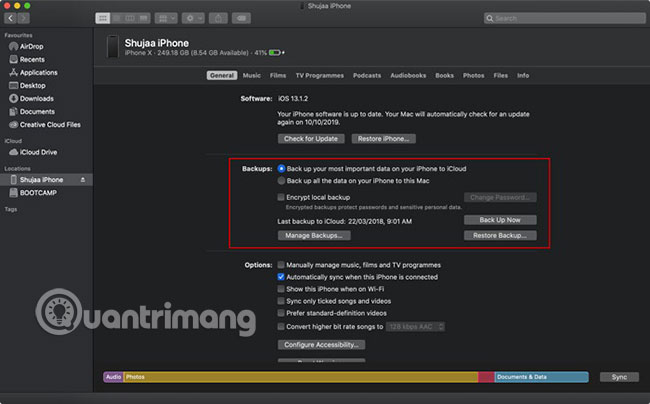
Task: Tick Manually manage music, films and TV
Action: click(281, 265)
